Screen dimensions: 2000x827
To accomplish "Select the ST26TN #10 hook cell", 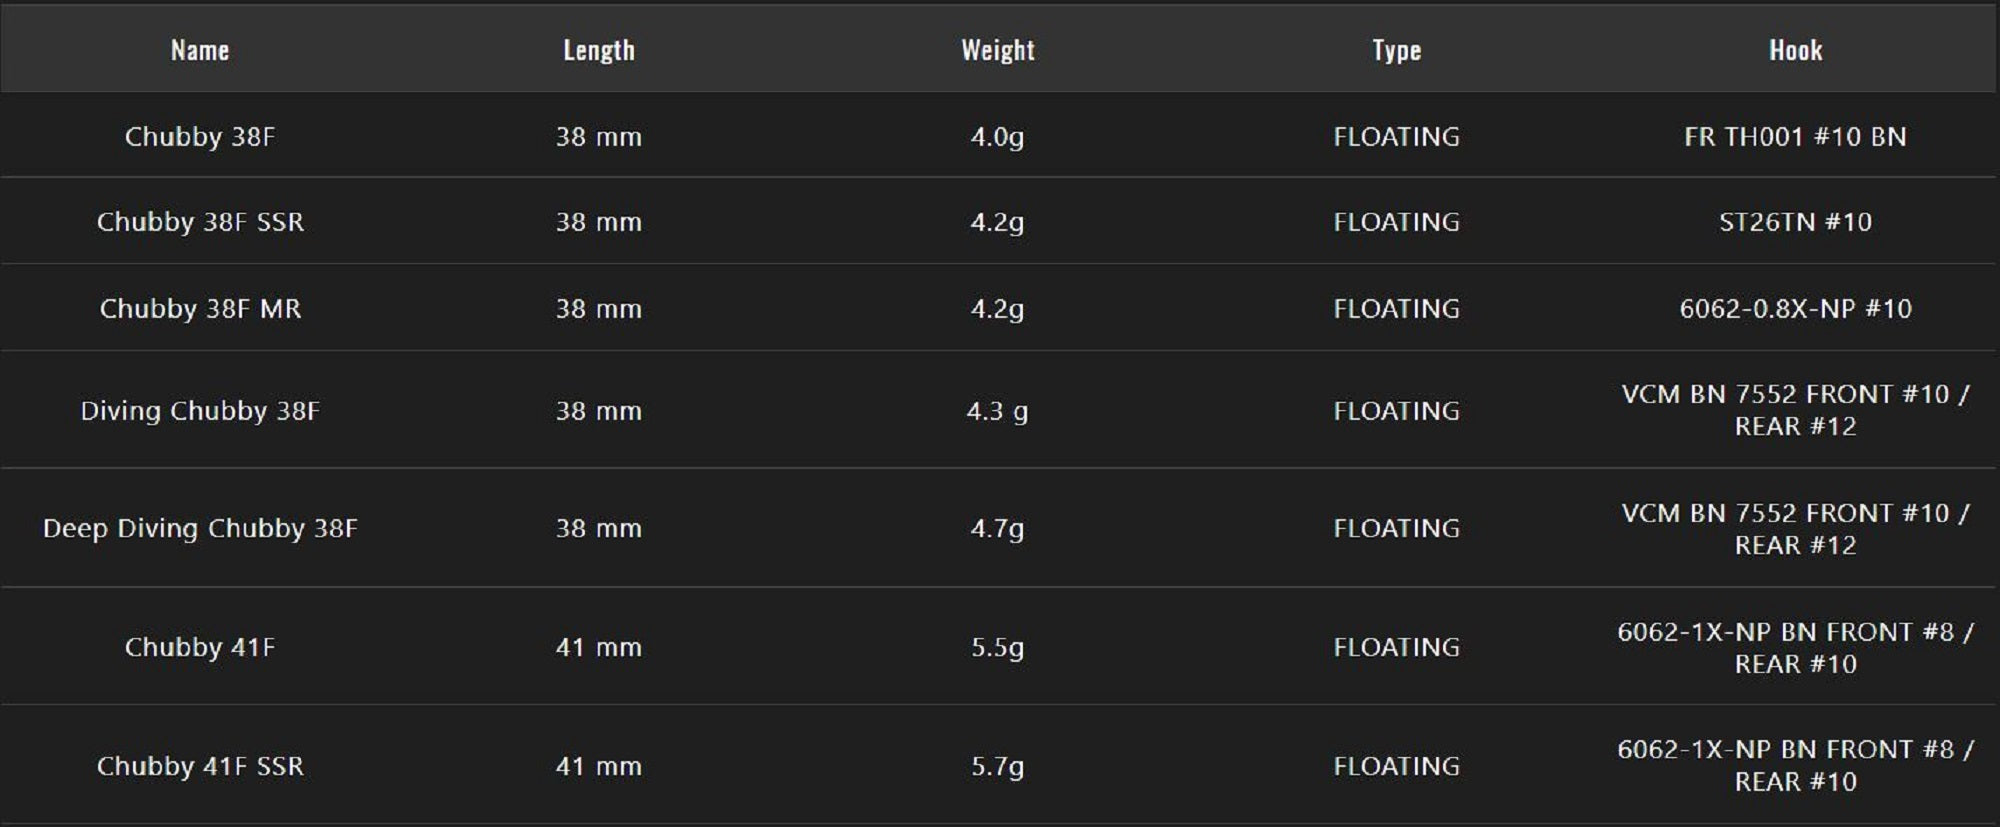I will tap(1795, 222).
